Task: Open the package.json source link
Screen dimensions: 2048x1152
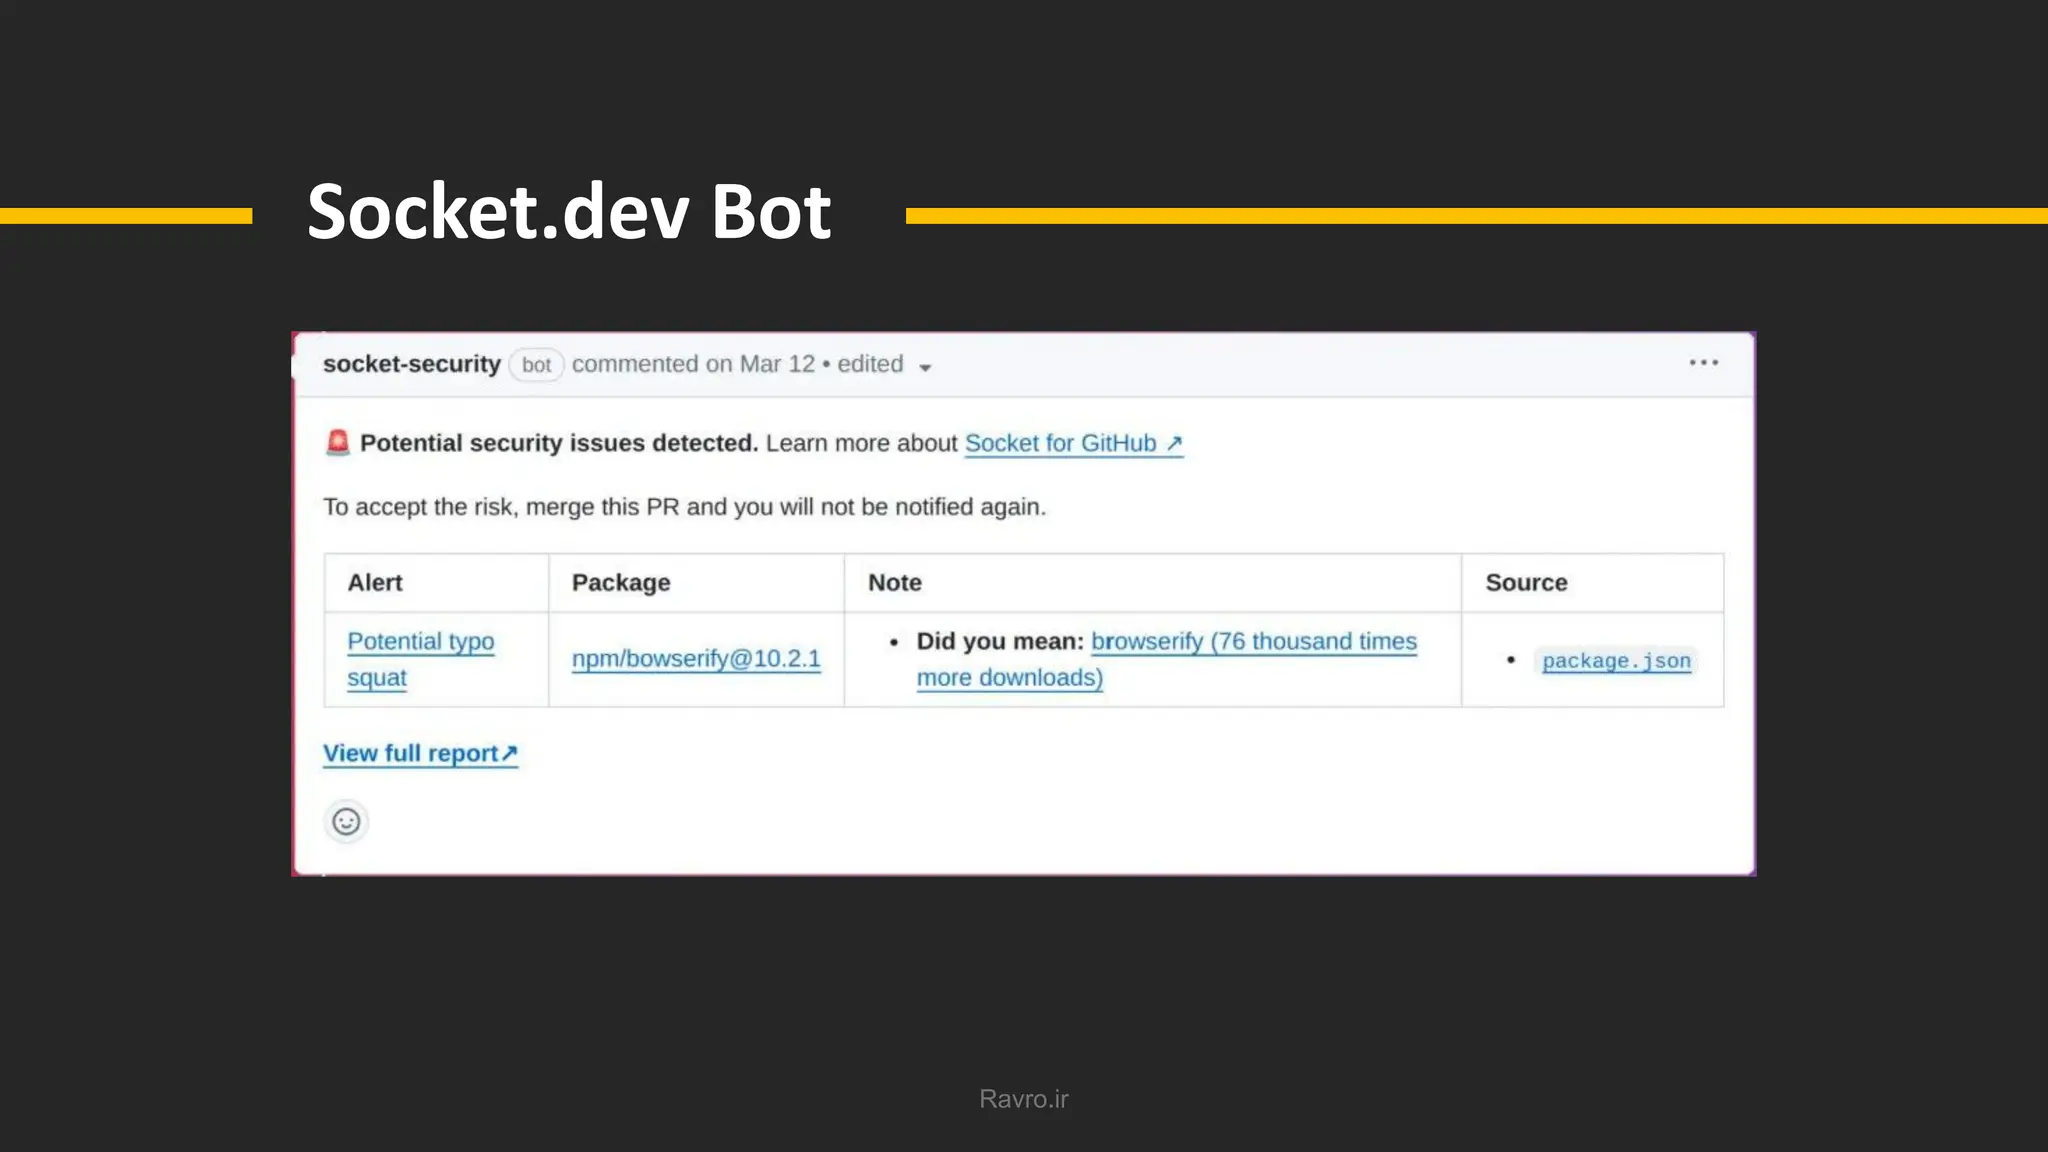Action: [1616, 661]
